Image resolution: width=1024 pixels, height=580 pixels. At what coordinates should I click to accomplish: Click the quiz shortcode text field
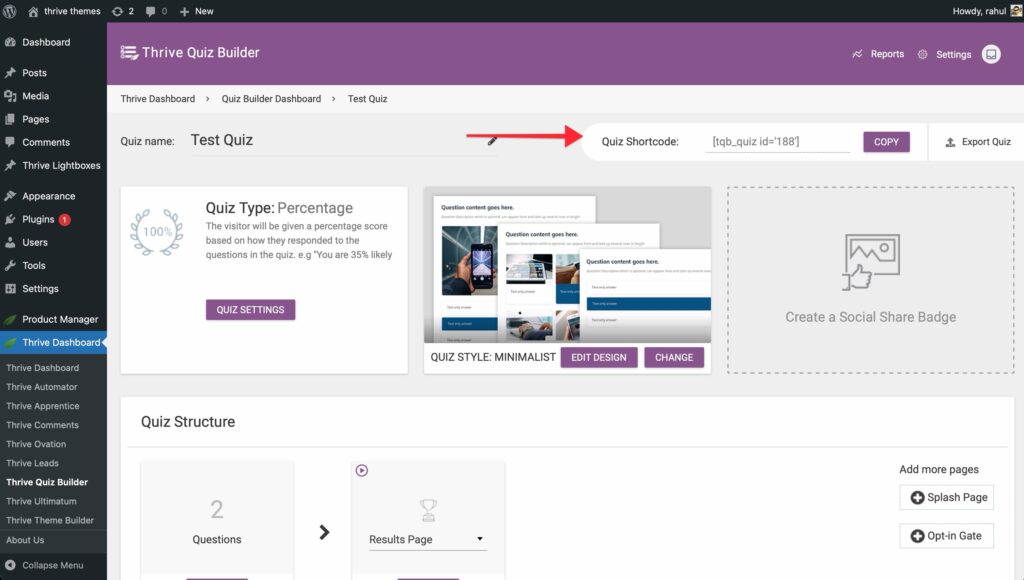click(778, 142)
